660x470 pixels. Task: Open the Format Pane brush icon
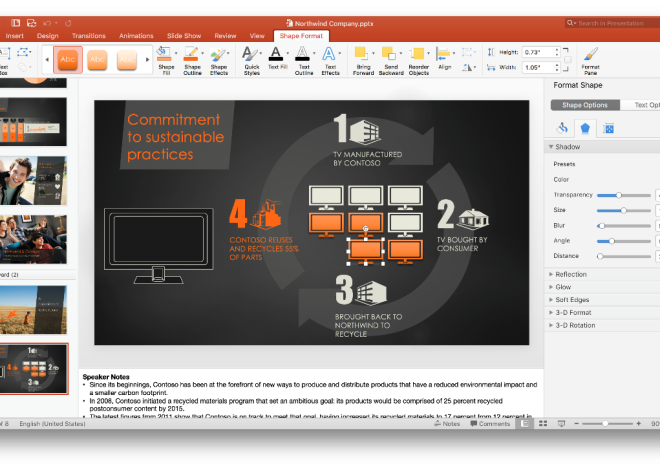591,54
